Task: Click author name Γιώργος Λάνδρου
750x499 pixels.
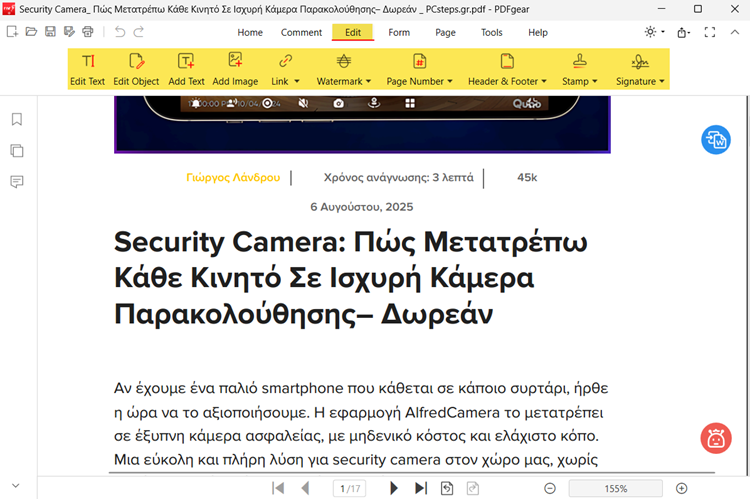Action: [x=233, y=177]
